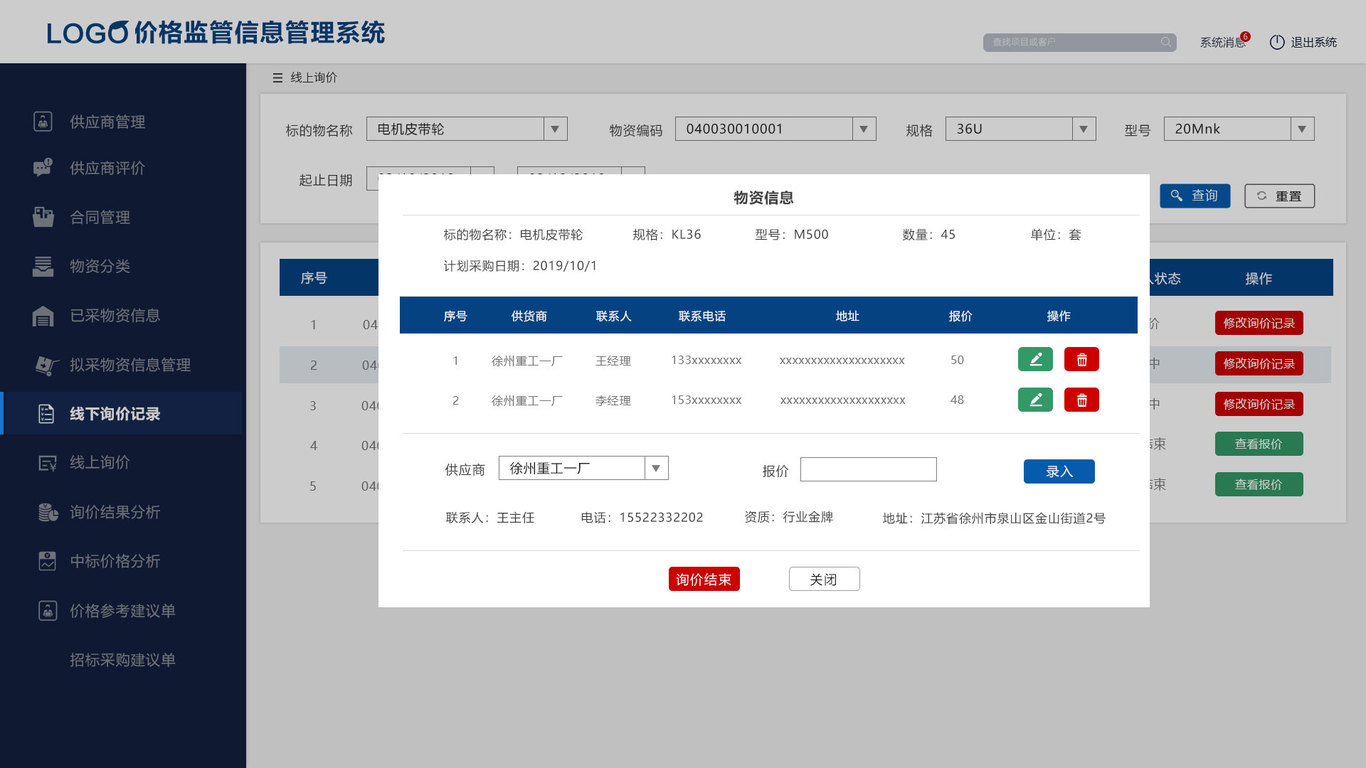
Task: Click the search magnifier icon in top bar
Action: (1166, 42)
